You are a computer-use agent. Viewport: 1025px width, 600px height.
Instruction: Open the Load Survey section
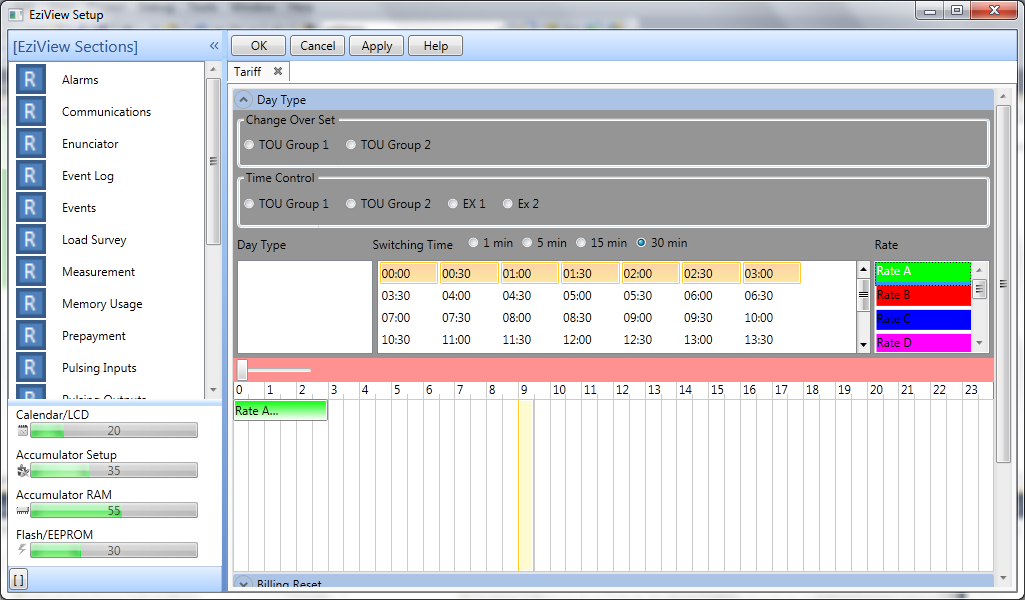point(94,240)
